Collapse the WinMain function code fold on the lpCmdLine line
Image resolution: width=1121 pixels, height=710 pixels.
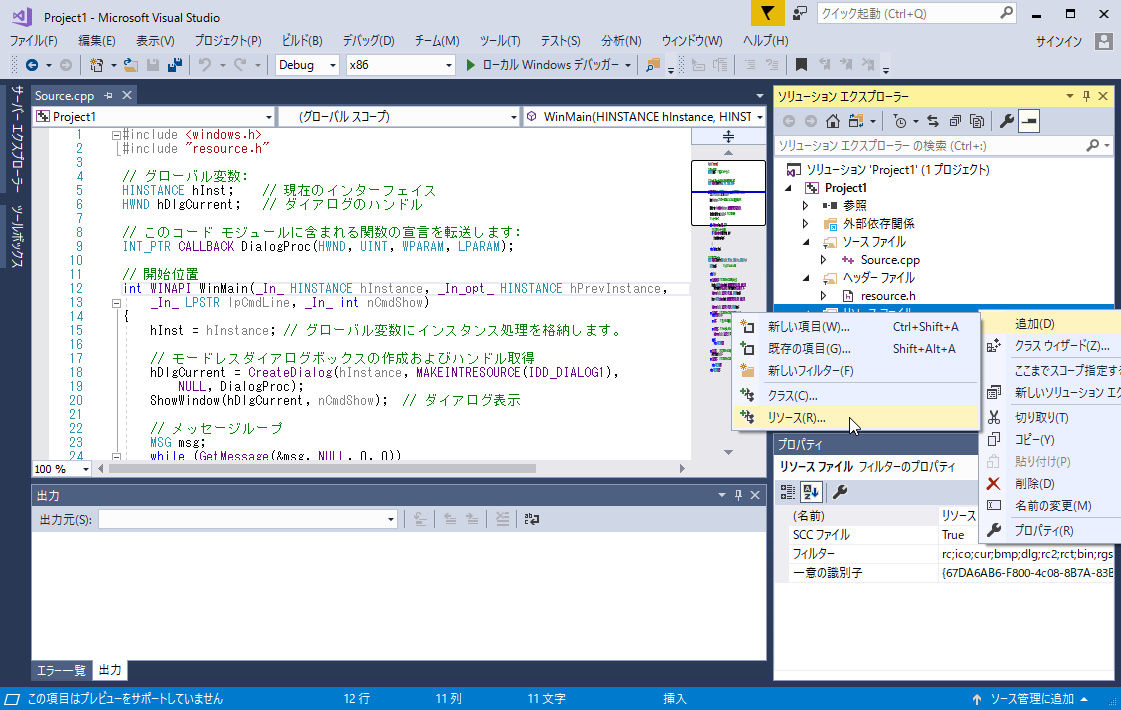[x=116, y=303]
